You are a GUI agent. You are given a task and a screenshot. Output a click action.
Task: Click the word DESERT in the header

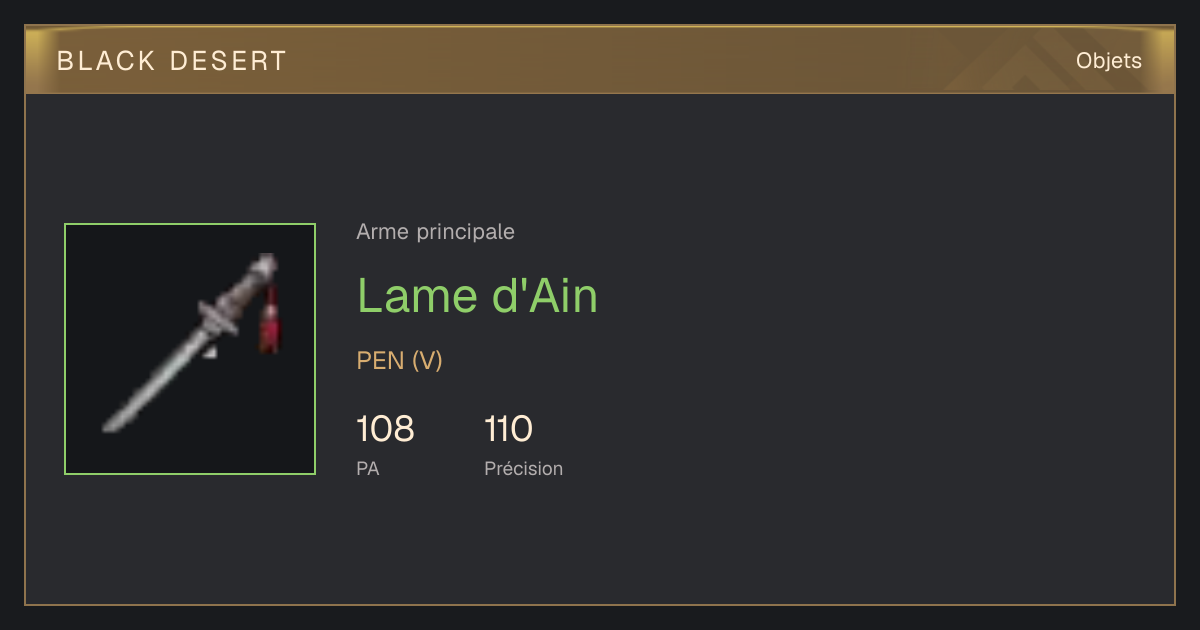[x=228, y=61]
